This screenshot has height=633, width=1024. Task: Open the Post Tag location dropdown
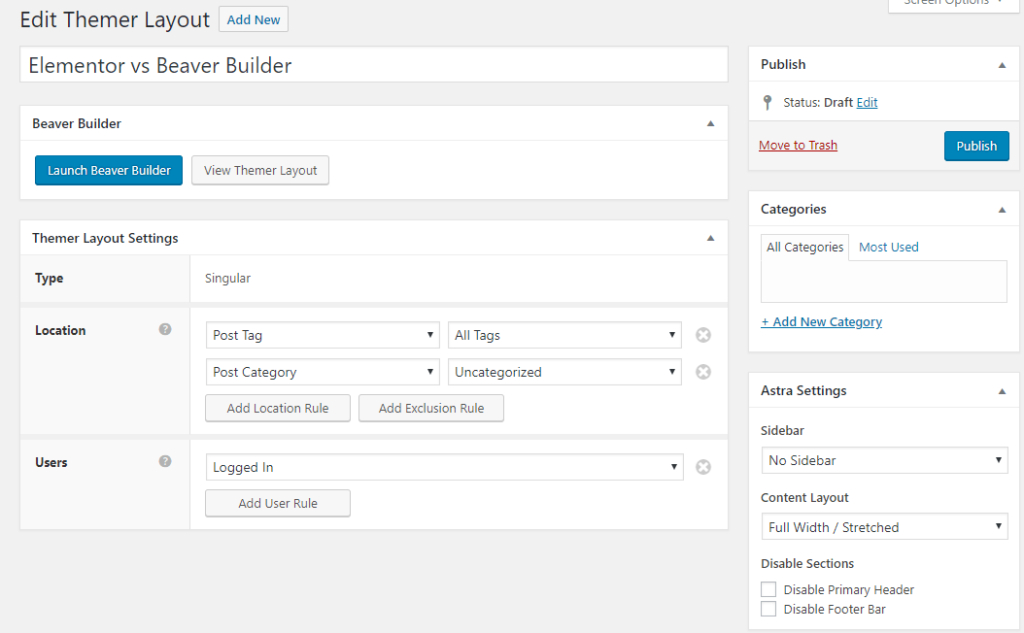[x=322, y=335]
